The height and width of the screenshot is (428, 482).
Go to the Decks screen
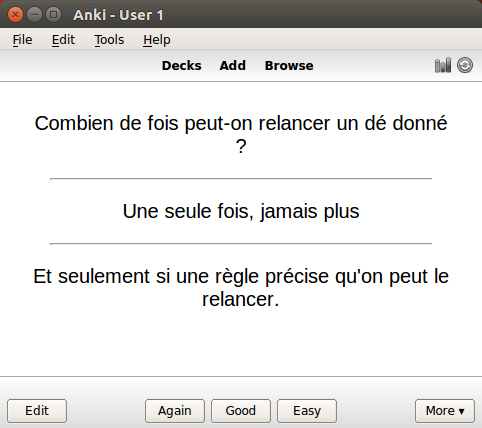point(182,66)
